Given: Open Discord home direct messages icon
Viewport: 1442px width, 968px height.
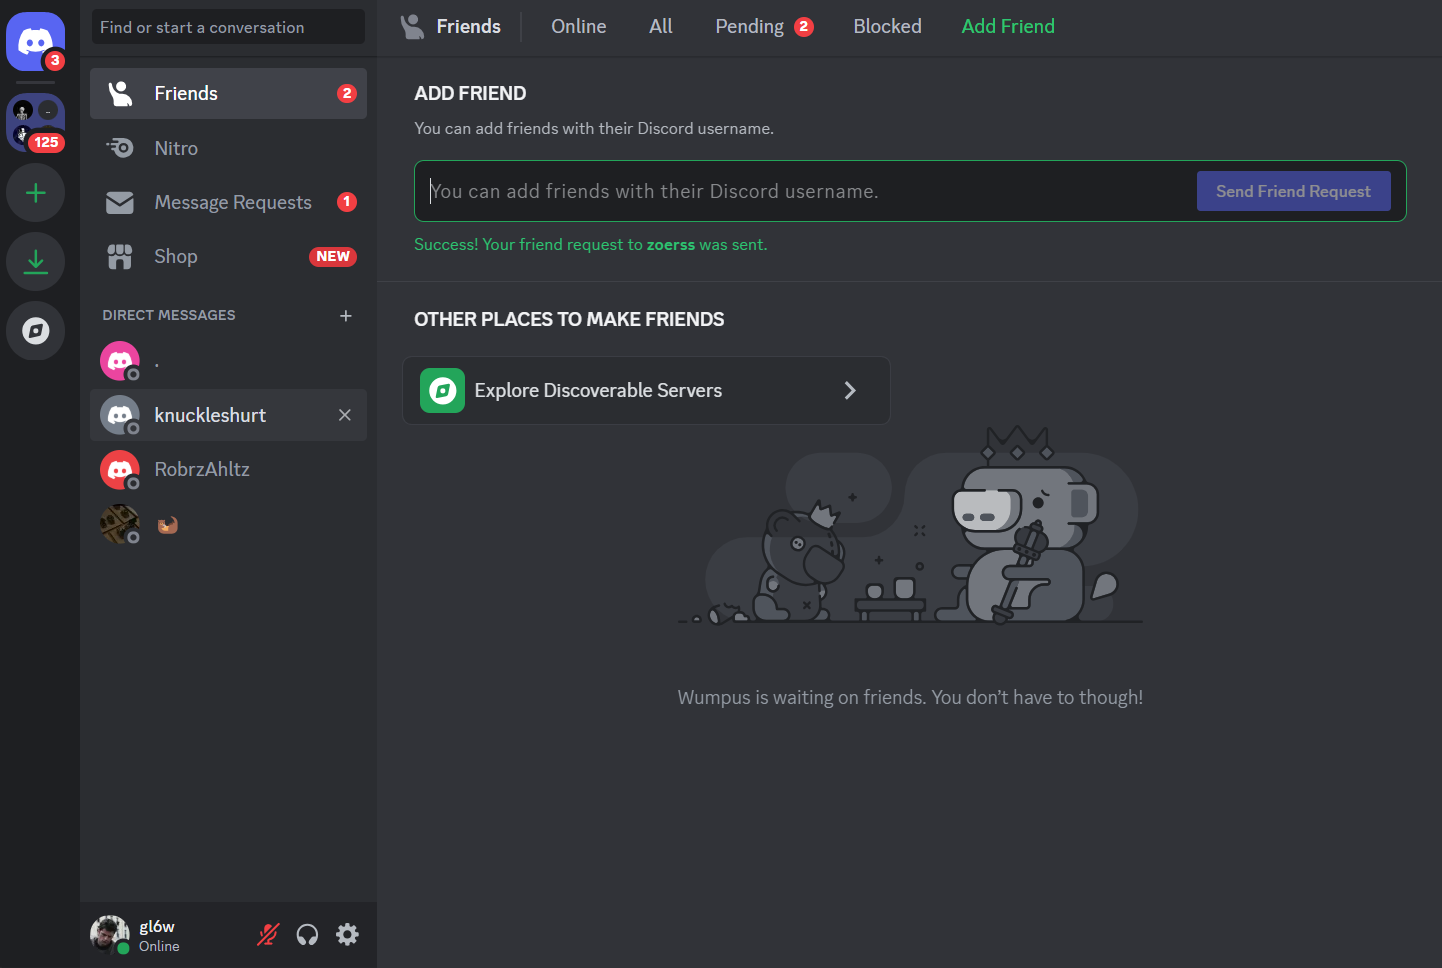Looking at the screenshot, I should 36,42.
